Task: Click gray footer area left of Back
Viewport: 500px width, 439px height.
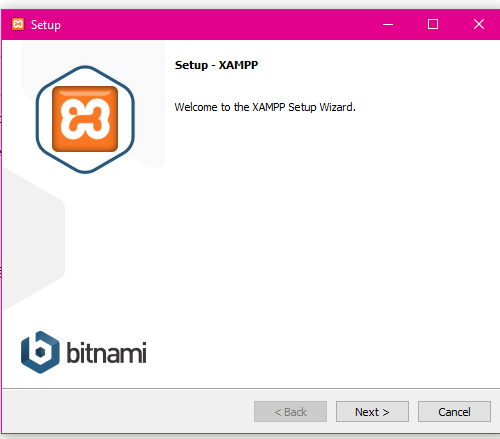Action: pyautogui.click(x=127, y=412)
